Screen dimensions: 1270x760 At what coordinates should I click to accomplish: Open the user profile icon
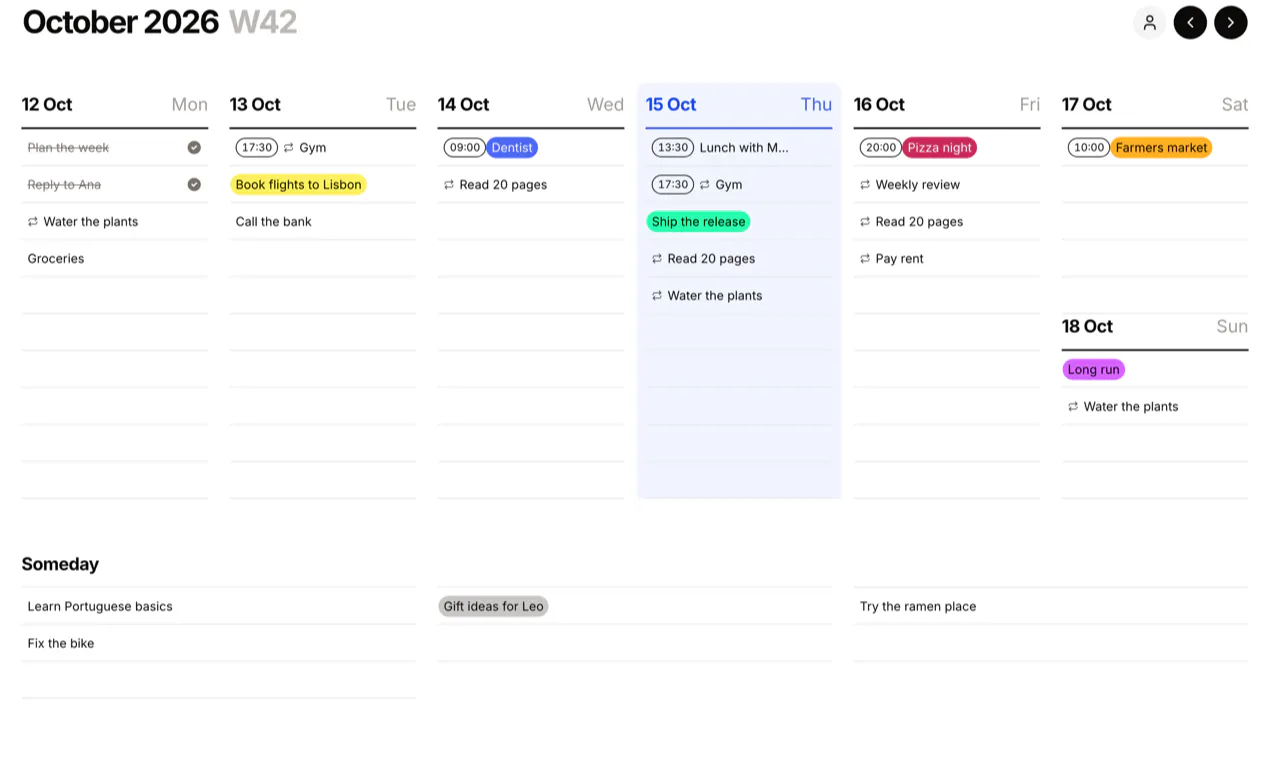(1149, 22)
